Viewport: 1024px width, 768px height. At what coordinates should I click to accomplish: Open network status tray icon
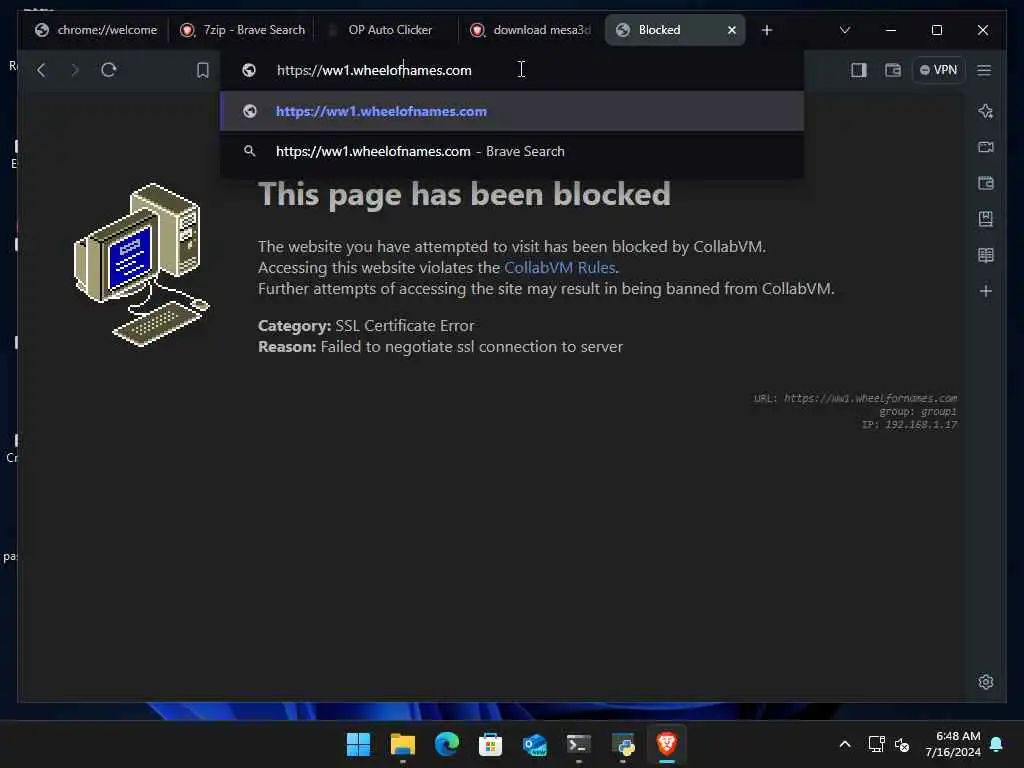point(876,744)
